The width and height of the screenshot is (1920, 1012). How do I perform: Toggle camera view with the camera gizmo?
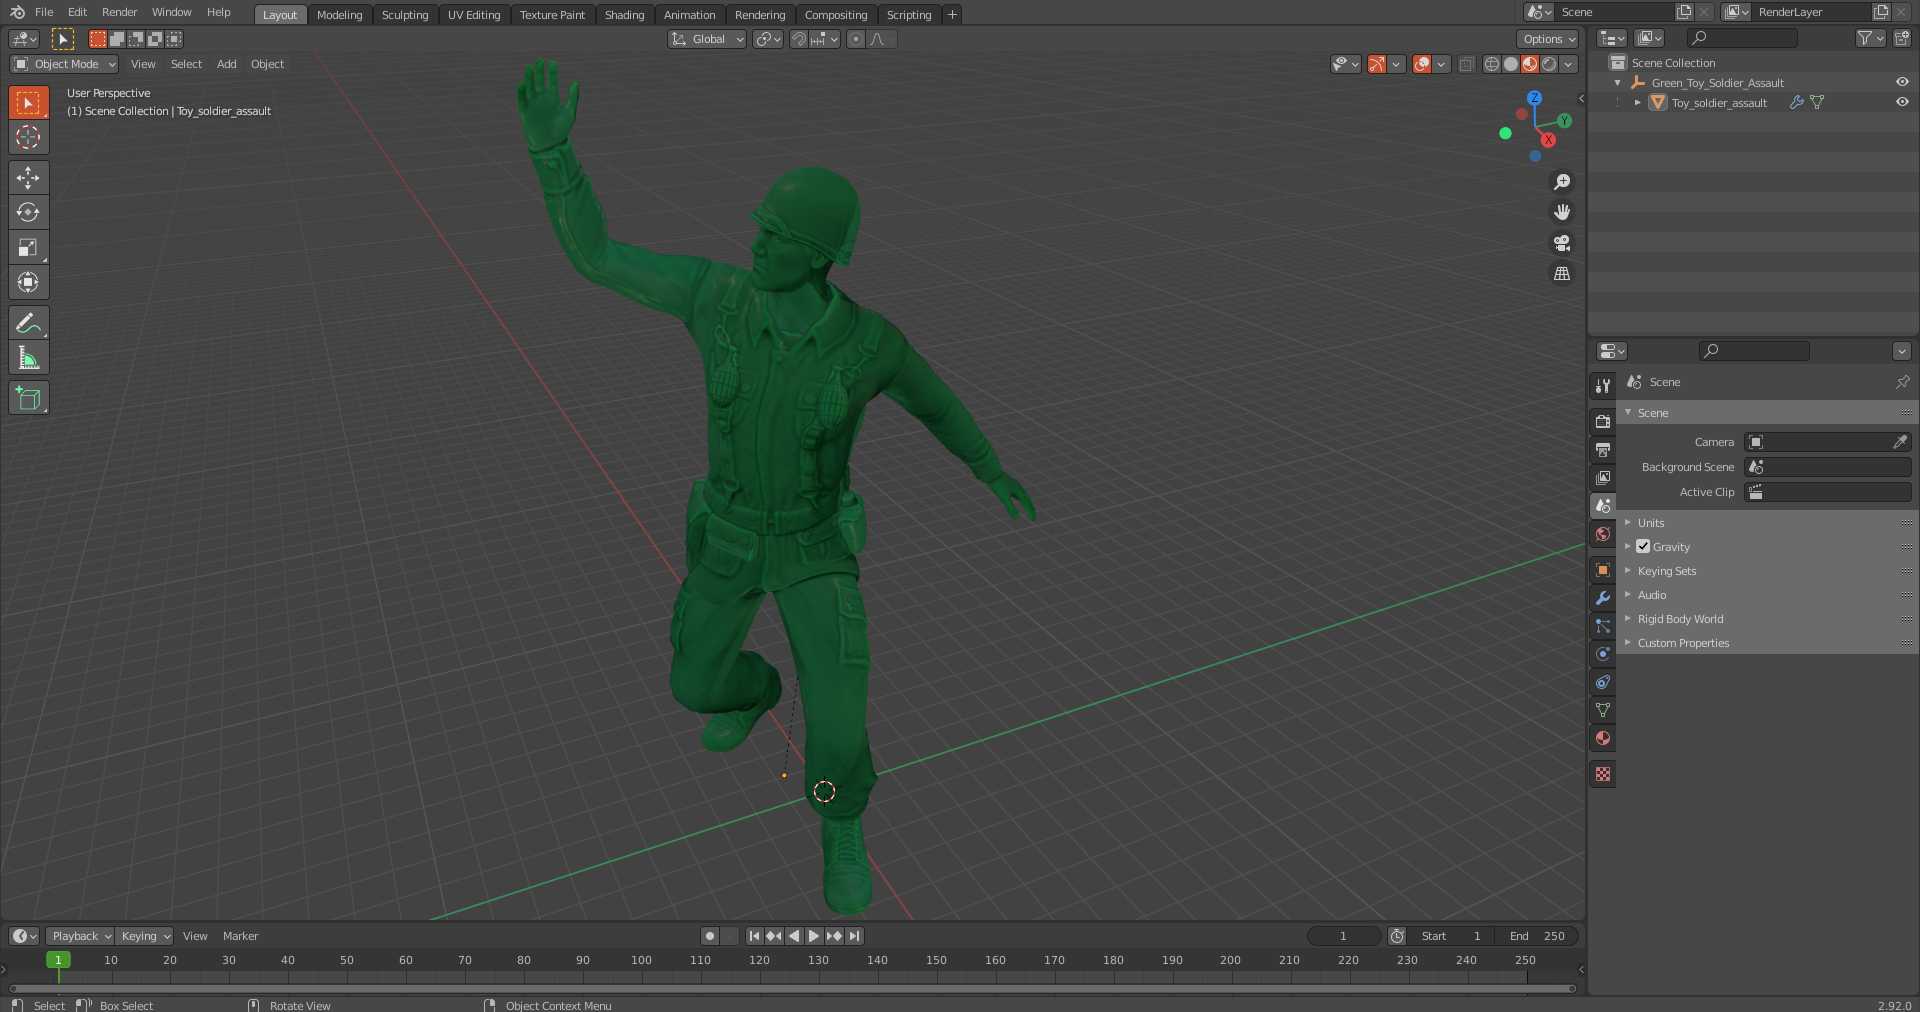point(1562,243)
